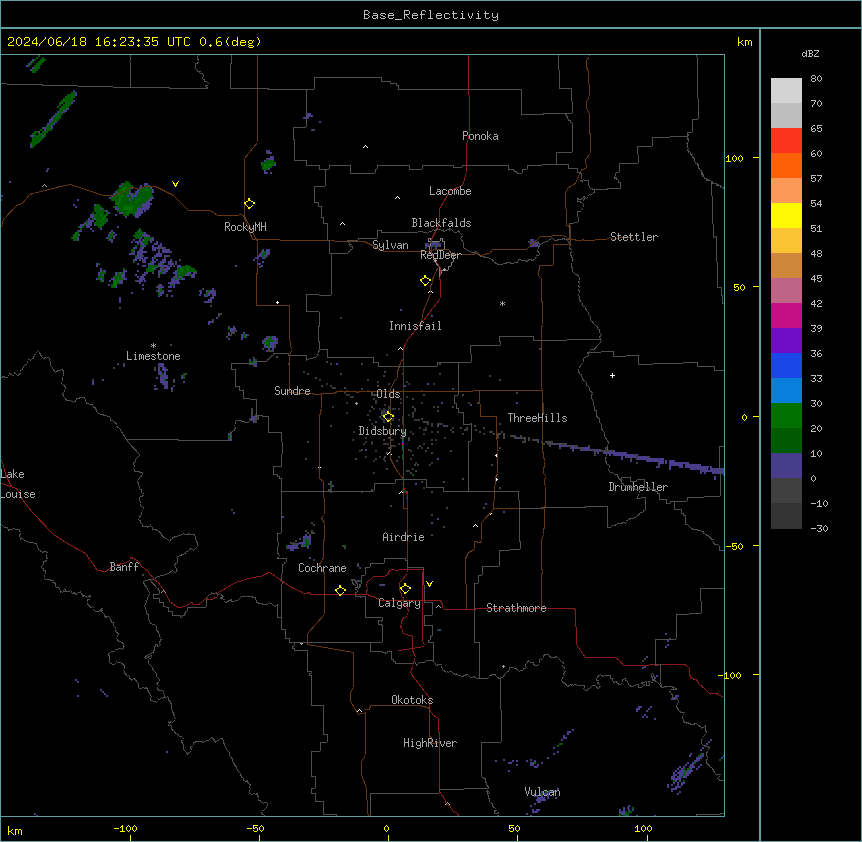Click the Limestone label
The image size is (862, 842).
(x=153, y=356)
